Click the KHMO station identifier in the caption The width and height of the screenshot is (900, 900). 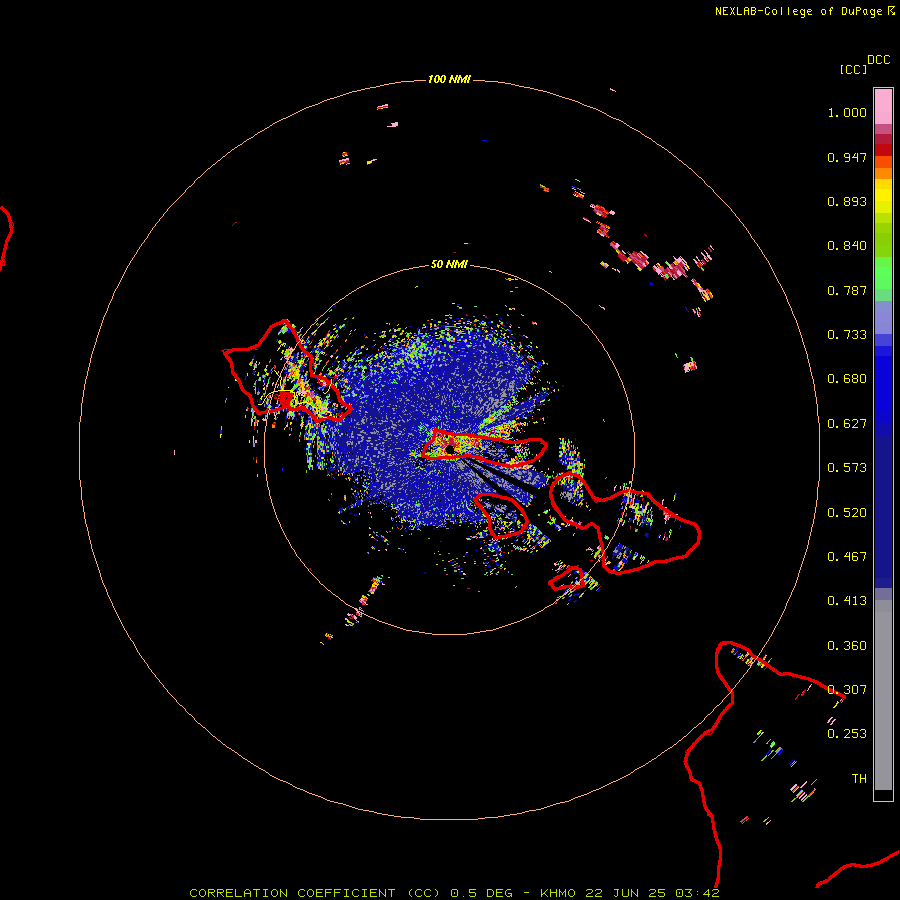[x=557, y=893]
